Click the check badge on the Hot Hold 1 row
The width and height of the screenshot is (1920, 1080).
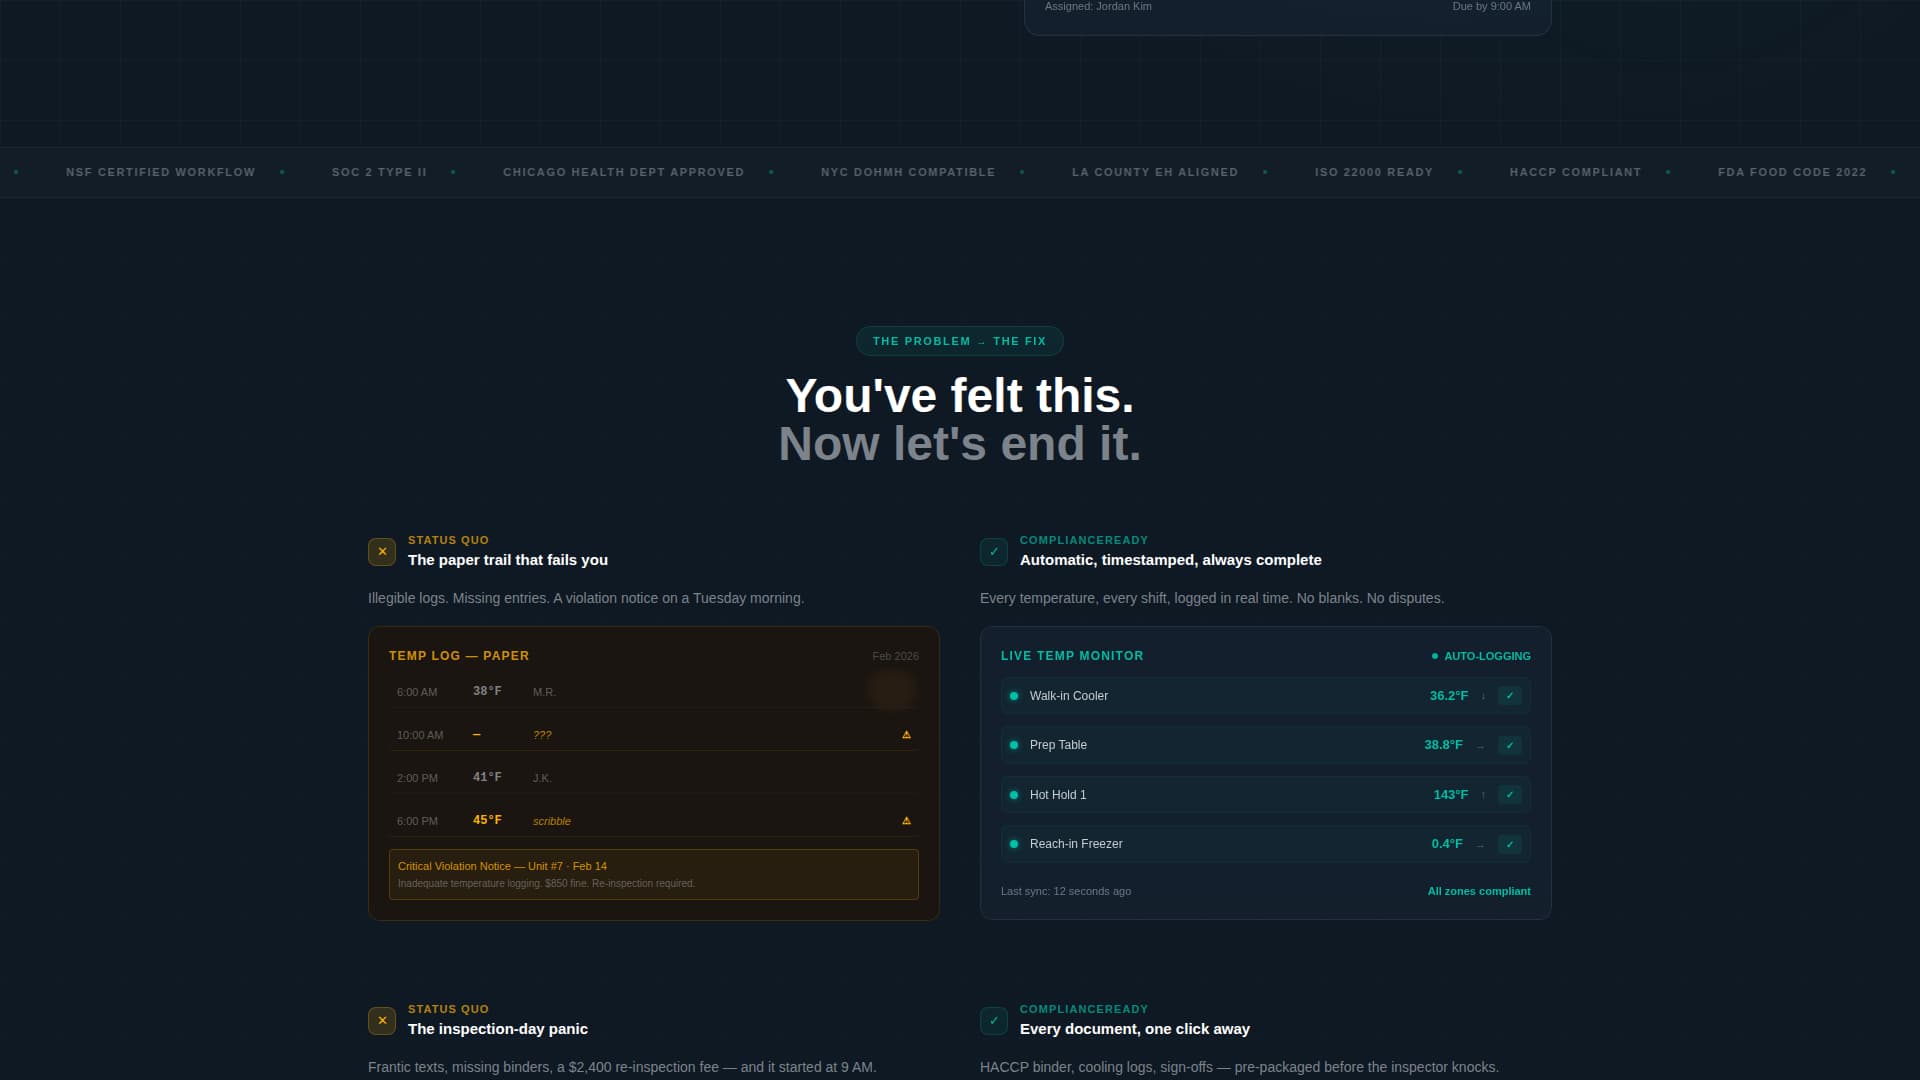pyautogui.click(x=1510, y=795)
